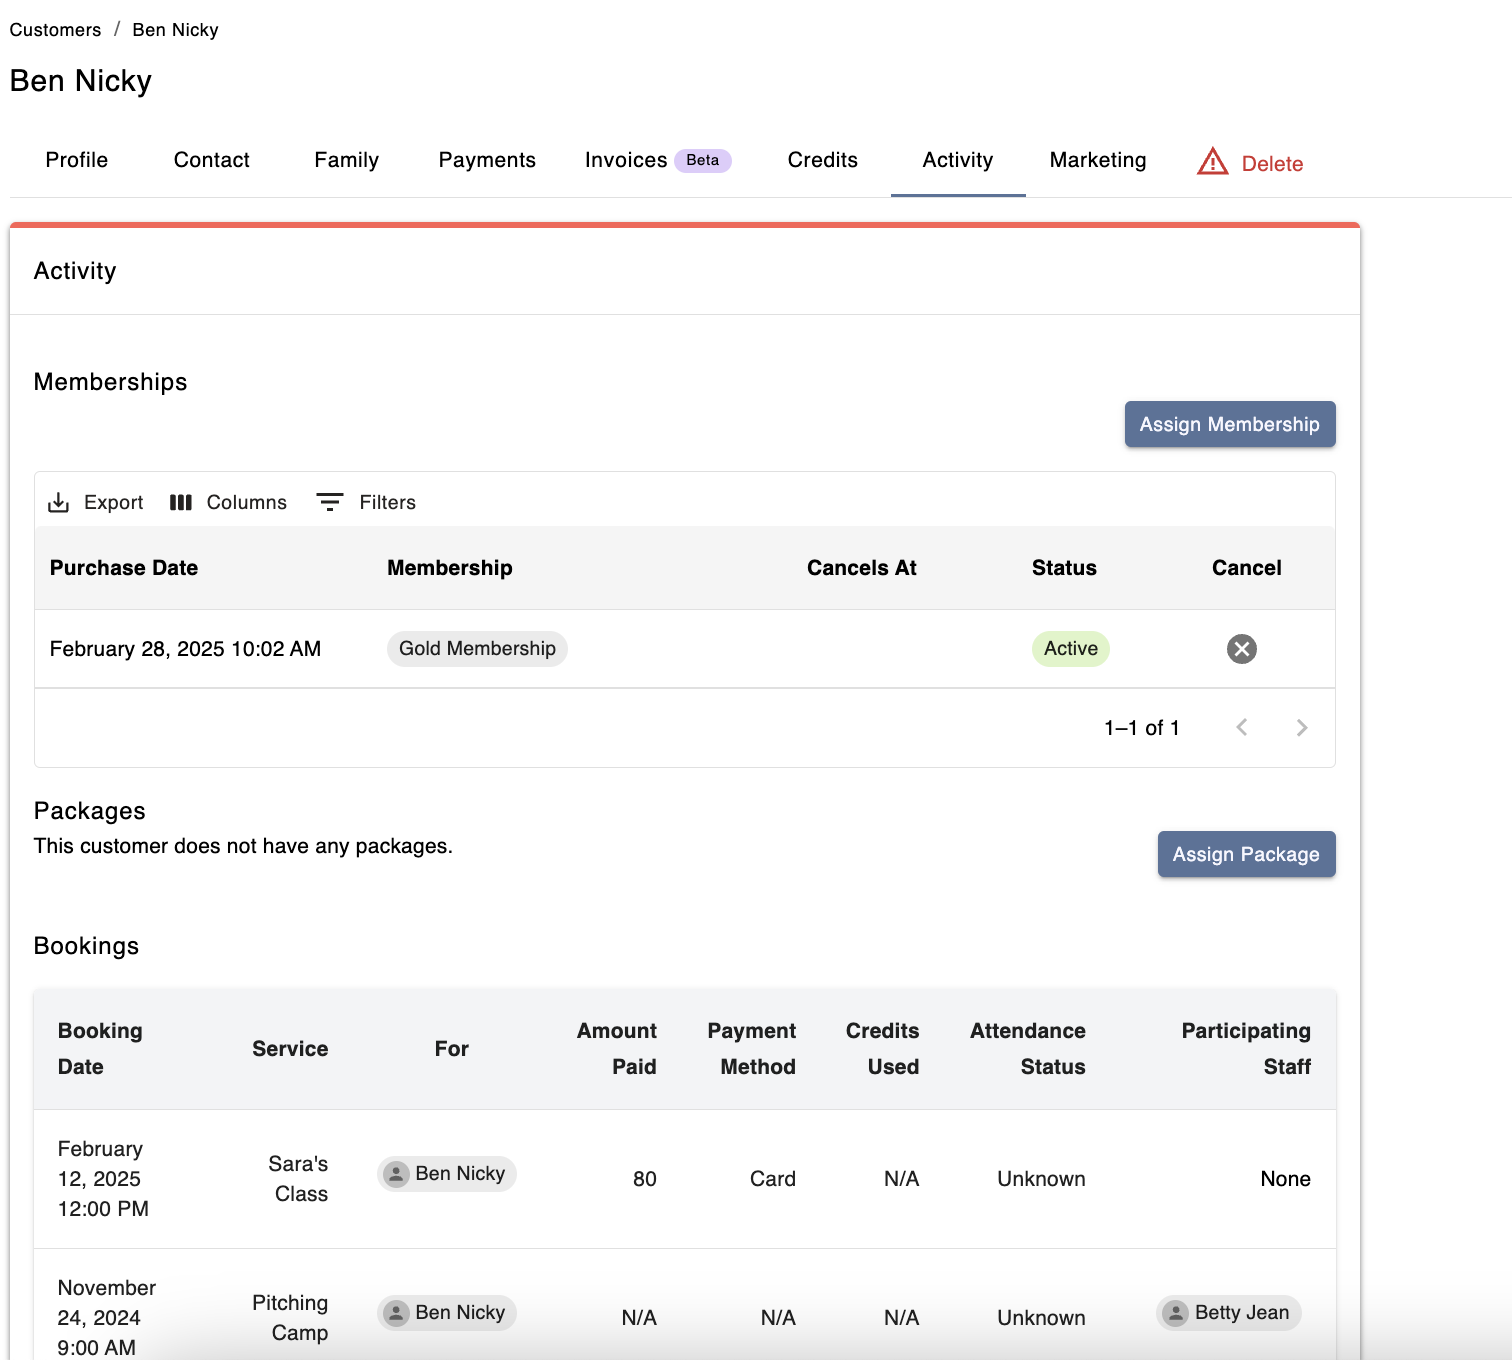The height and width of the screenshot is (1360, 1512).
Task: Open the Columns selector icon
Action: click(181, 502)
